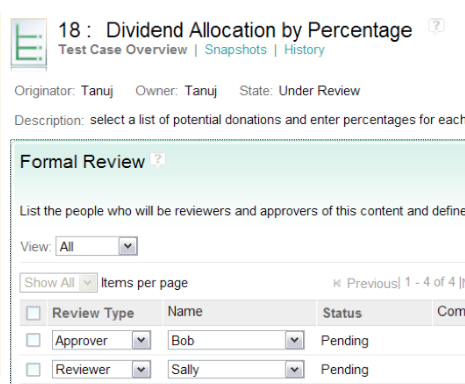The height and width of the screenshot is (384, 465).
Task: Open help icon next to test case title
Action: coord(436,26)
